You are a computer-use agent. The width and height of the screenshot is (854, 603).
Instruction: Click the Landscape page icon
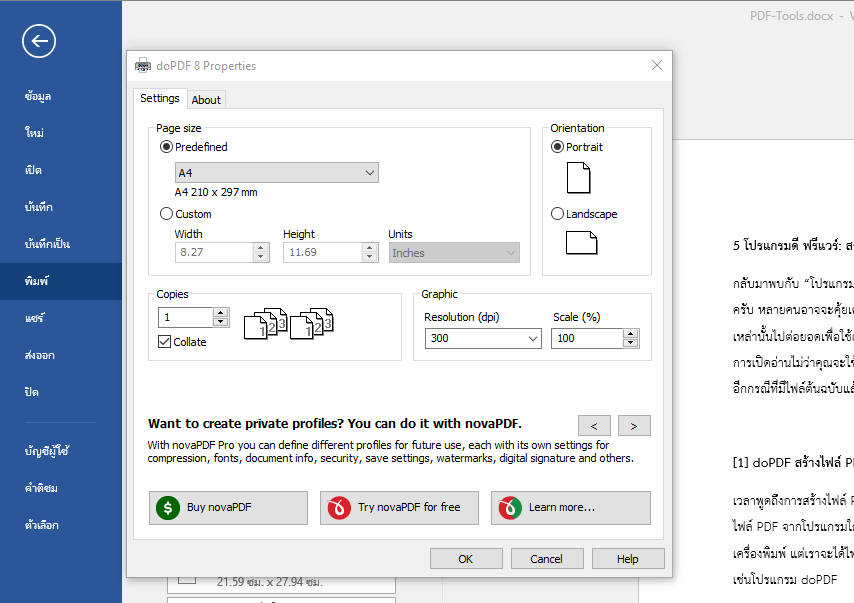(581, 243)
